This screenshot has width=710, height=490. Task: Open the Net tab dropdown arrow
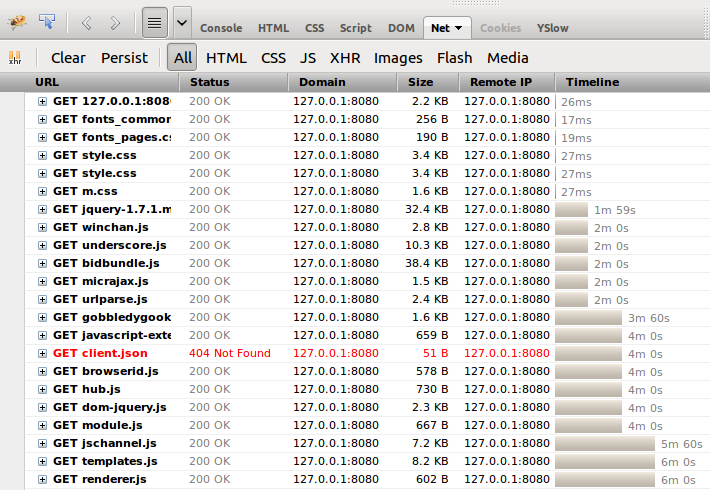[x=459, y=28]
